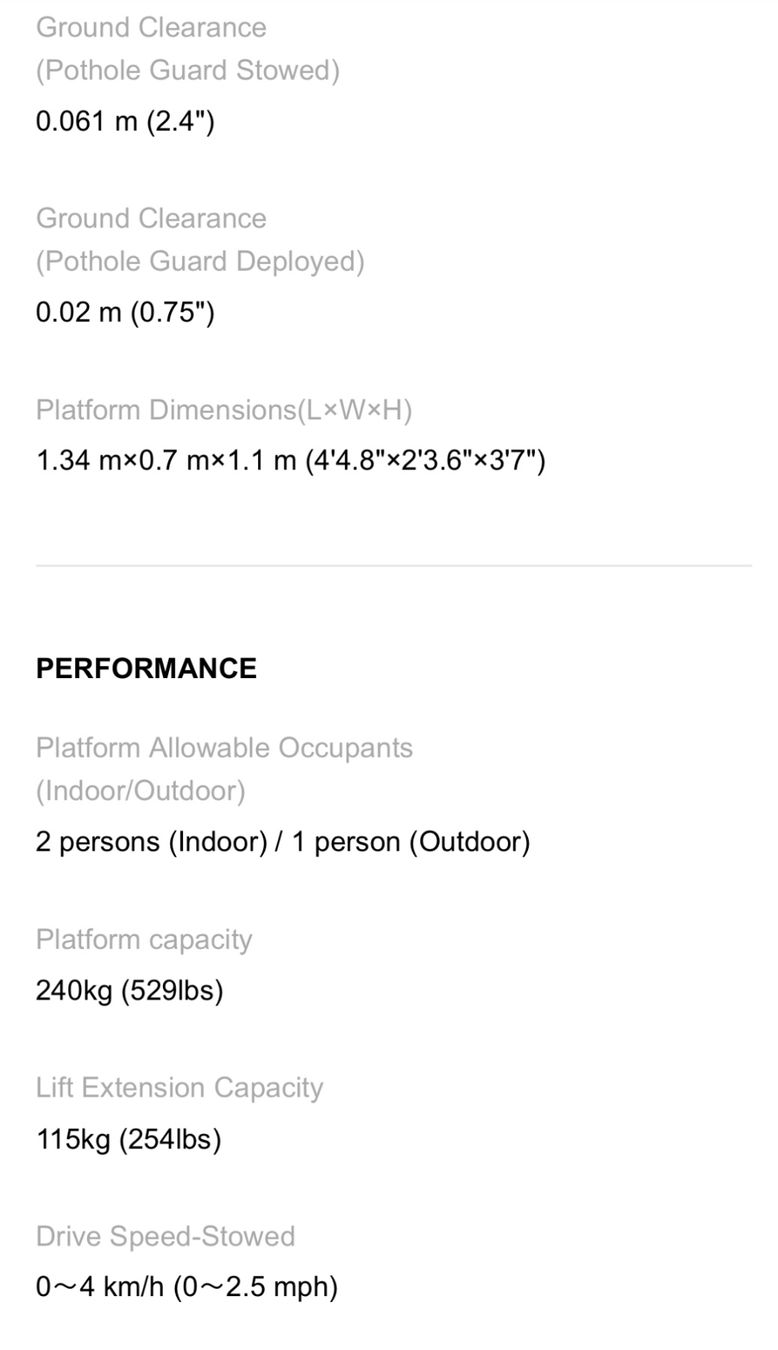The image size is (778, 1350).
Task: Click the "(Pothole Guard Stowed)" subtitle text
Action: (187, 71)
